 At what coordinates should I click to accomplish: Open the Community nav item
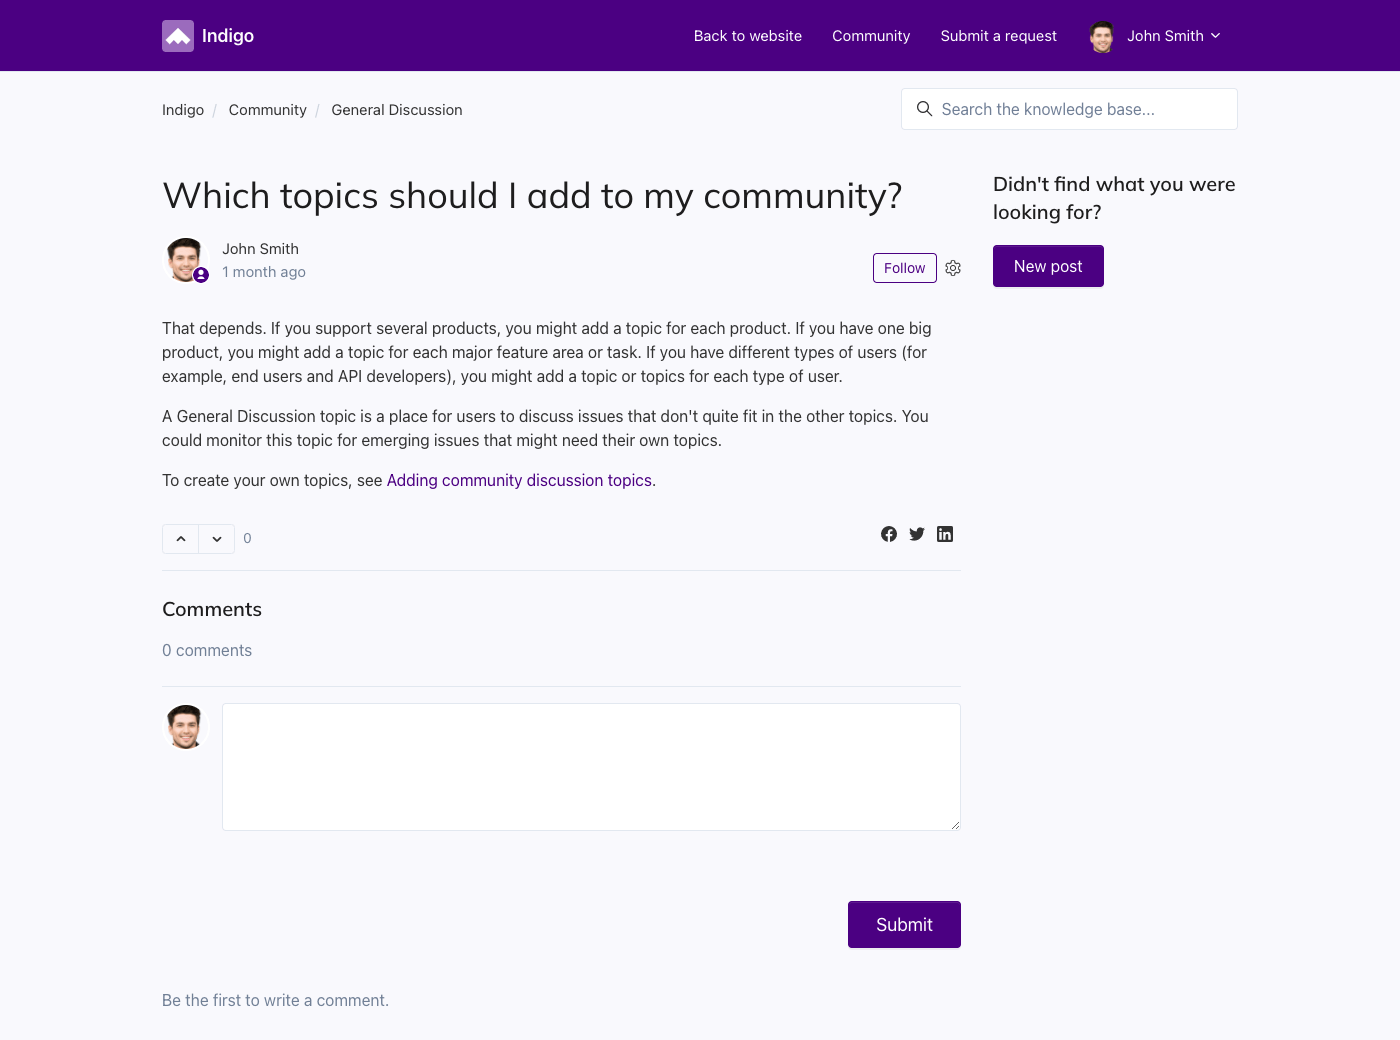pos(870,36)
